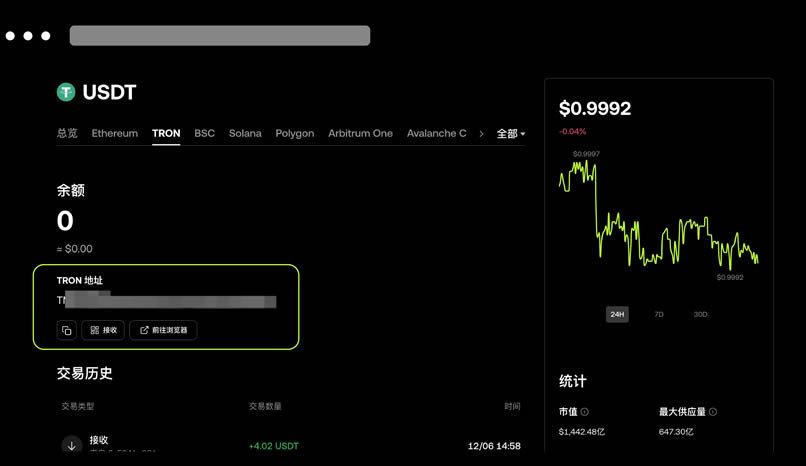The width and height of the screenshot is (806, 466).
Task: Click external link icon on 前往浏览器
Action: coord(144,330)
